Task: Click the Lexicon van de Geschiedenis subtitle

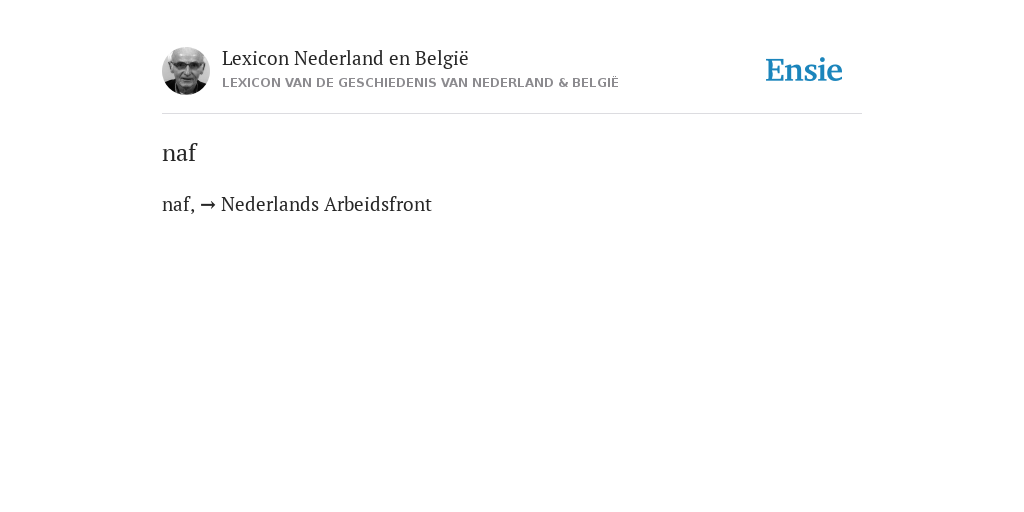Action: click(x=420, y=83)
